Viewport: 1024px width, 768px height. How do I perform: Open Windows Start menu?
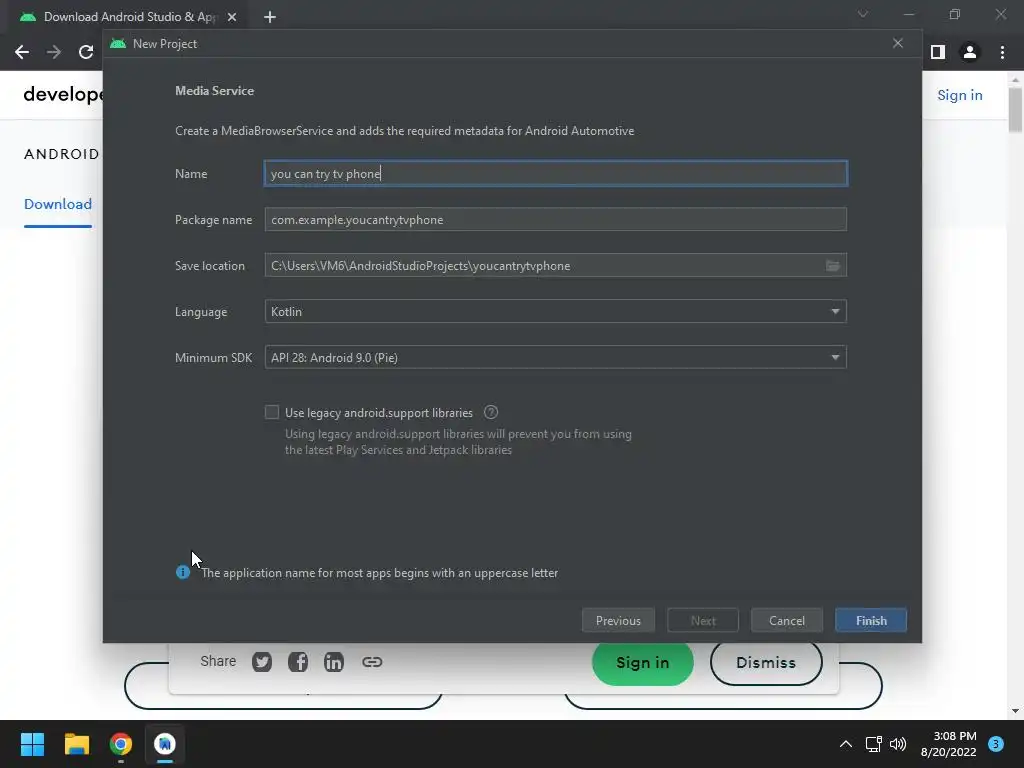(x=32, y=744)
